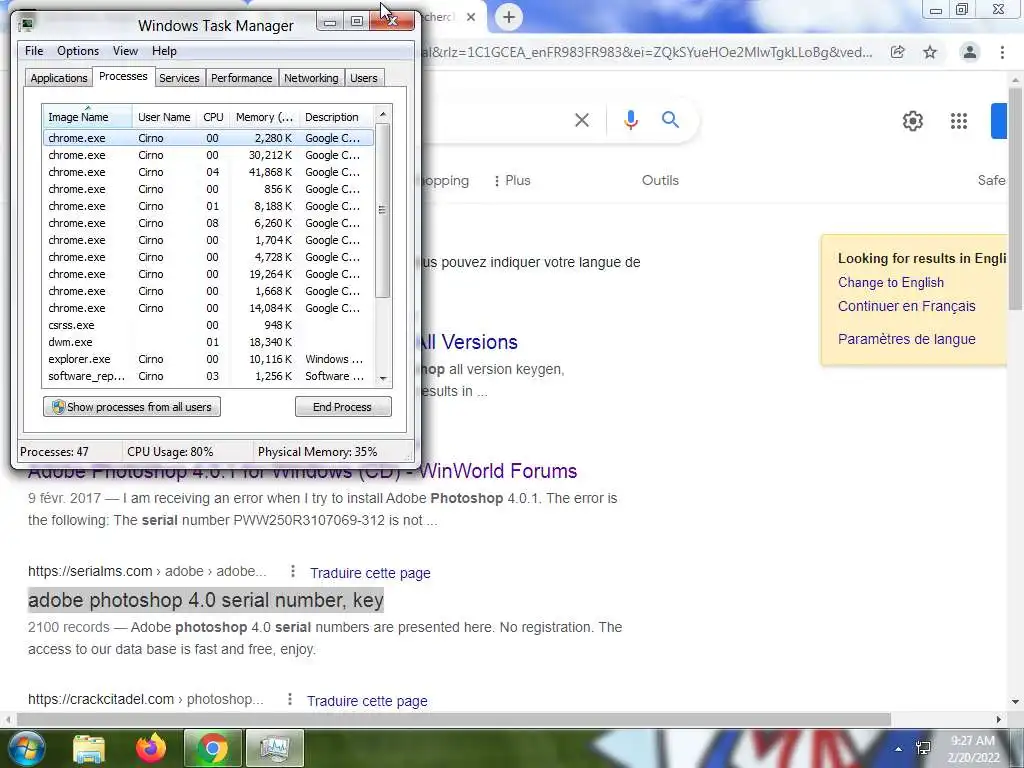The image size is (1024, 768).
Task: Open the Windows Start orb
Action: click(26, 748)
